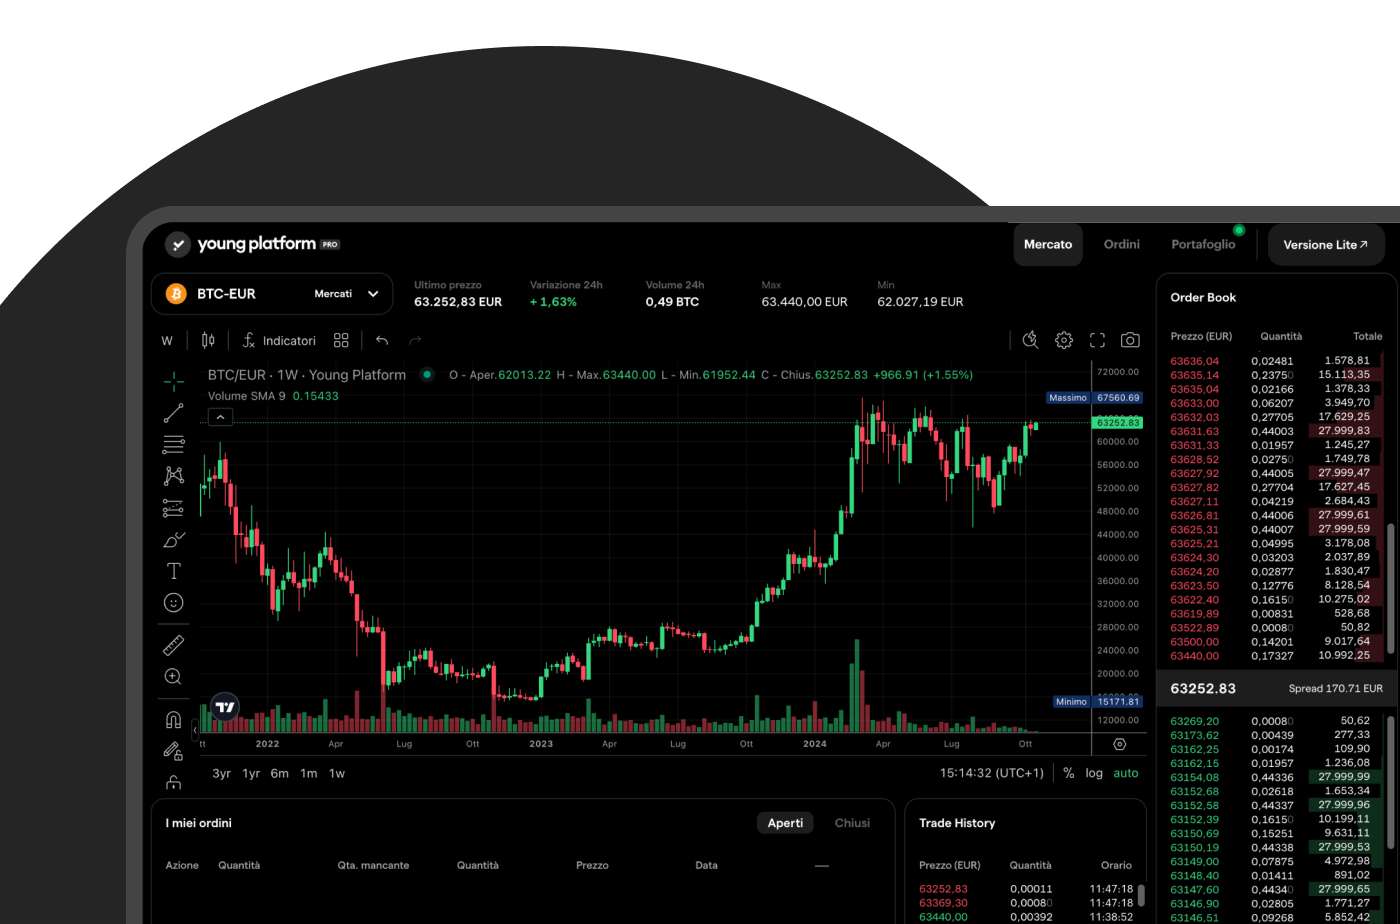The height and width of the screenshot is (924, 1400).
Task: Open chart settings via the gear icon
Action: (1063, 340)
